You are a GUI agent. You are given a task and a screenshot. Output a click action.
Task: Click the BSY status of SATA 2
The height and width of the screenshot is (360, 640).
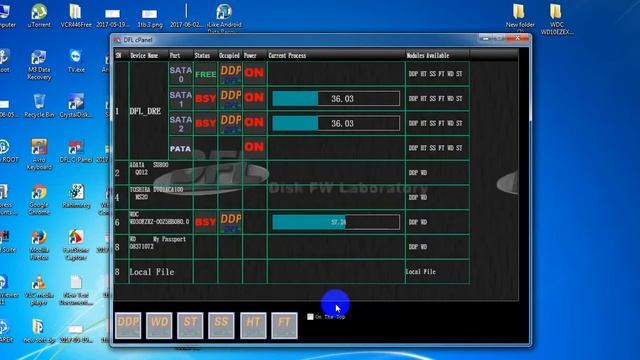[205, 123]
